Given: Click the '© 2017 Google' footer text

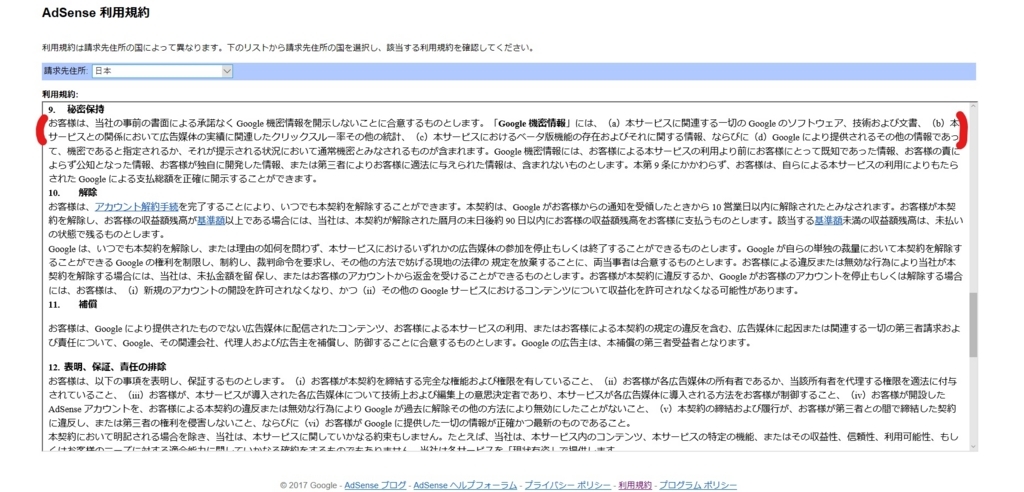Looking at the screenshot, I should 308,485.
